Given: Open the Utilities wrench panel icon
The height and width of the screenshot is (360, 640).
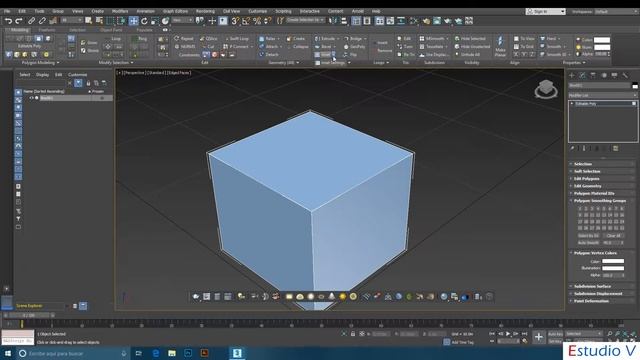Looking at the screenshot, I should click(x=625, y=76).
